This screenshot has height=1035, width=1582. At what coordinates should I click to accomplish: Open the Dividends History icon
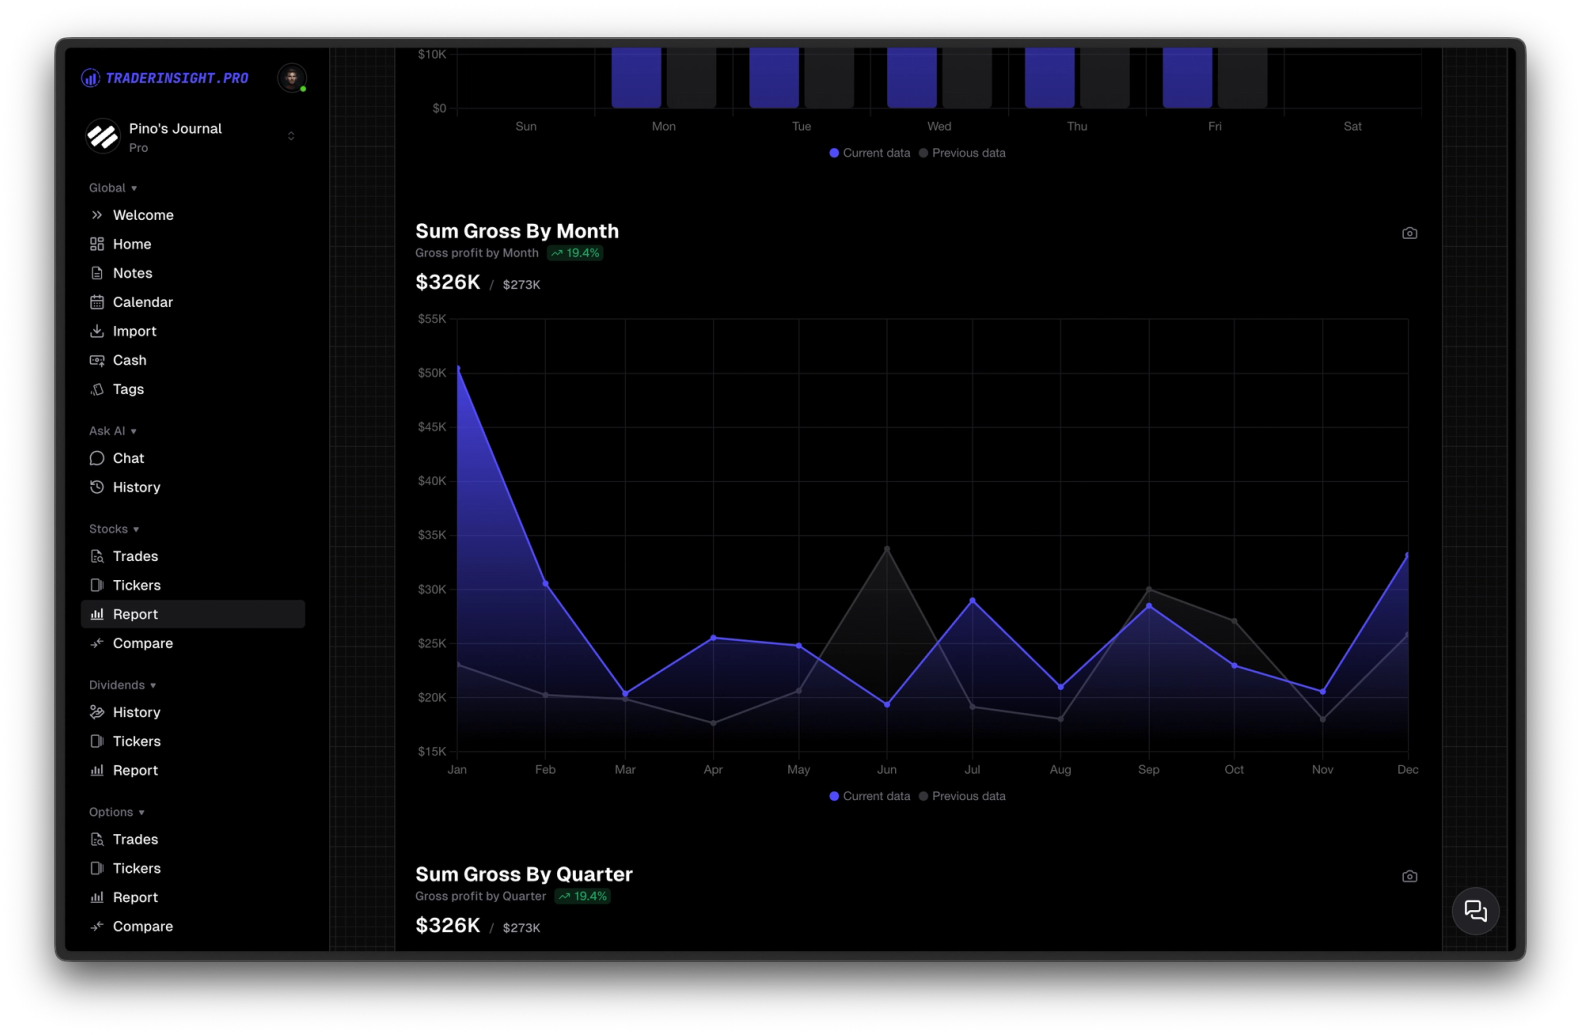click(97, 712)
